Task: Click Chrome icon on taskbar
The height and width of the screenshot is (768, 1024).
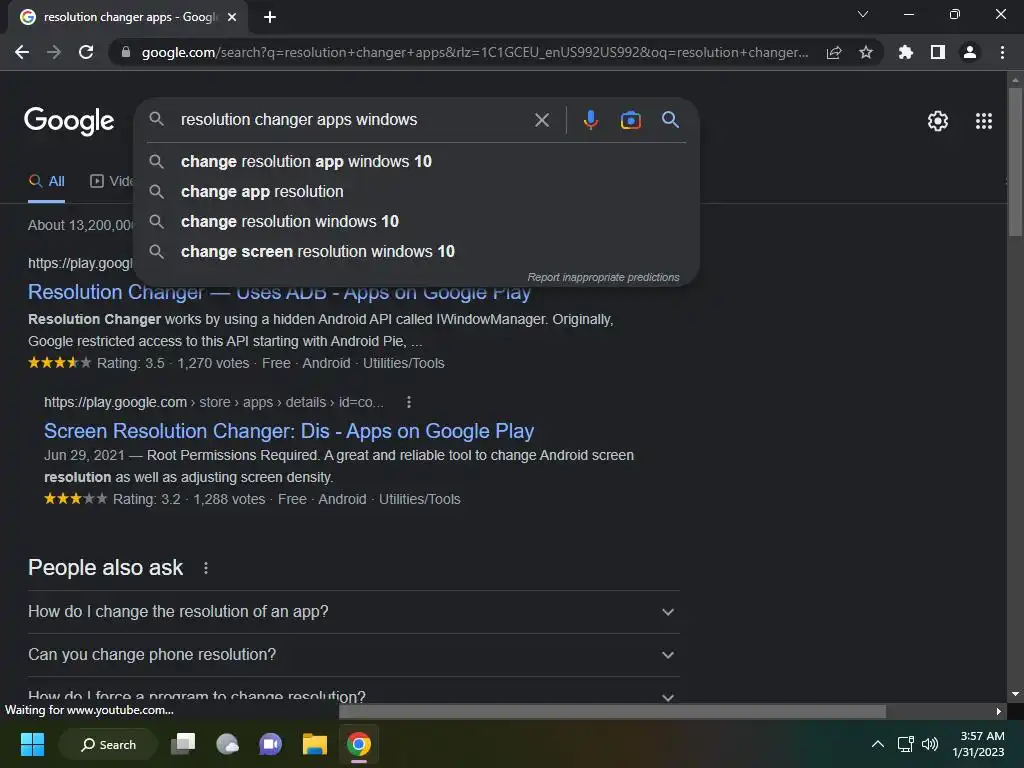Action: 359,744
